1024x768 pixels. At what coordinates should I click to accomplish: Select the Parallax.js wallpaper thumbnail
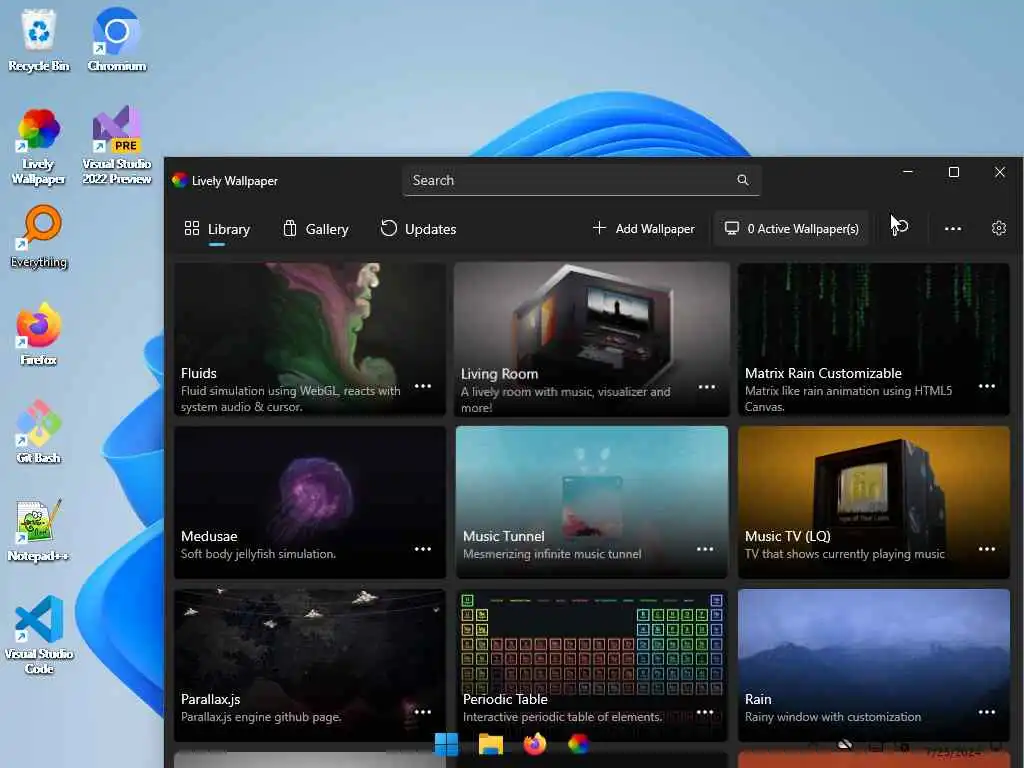point(310,665)
